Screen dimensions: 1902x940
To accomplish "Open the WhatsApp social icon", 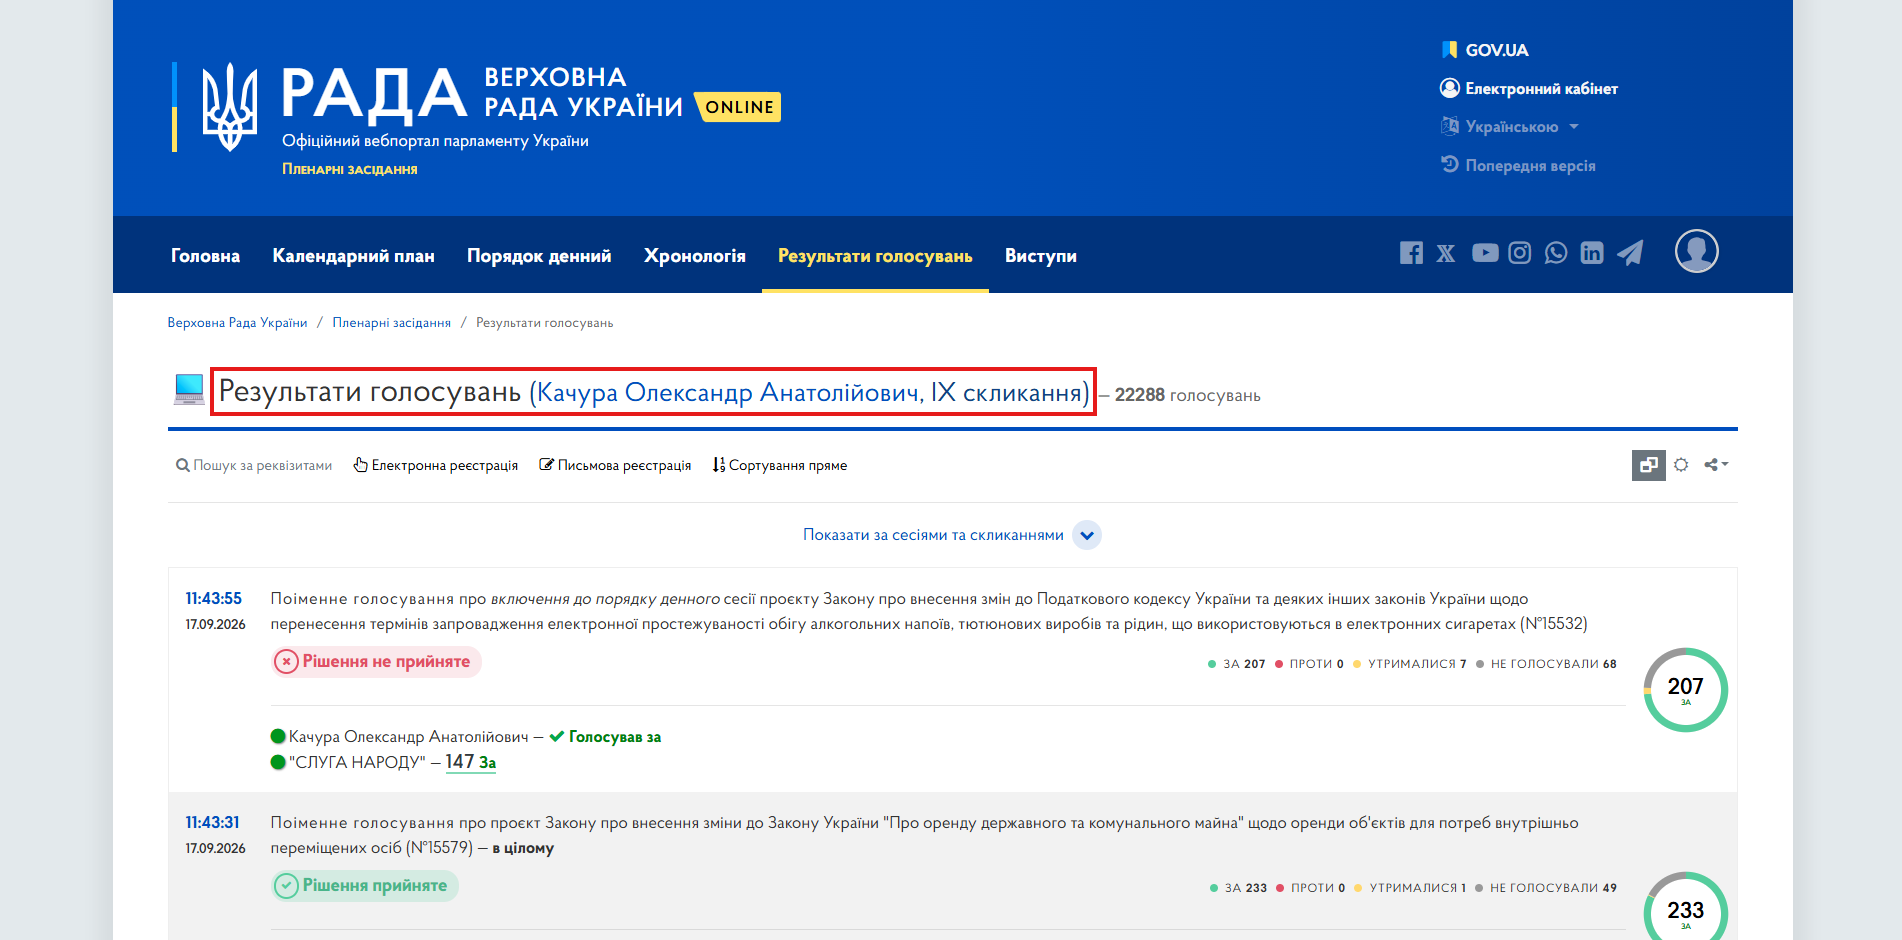I will [1556, 253].
